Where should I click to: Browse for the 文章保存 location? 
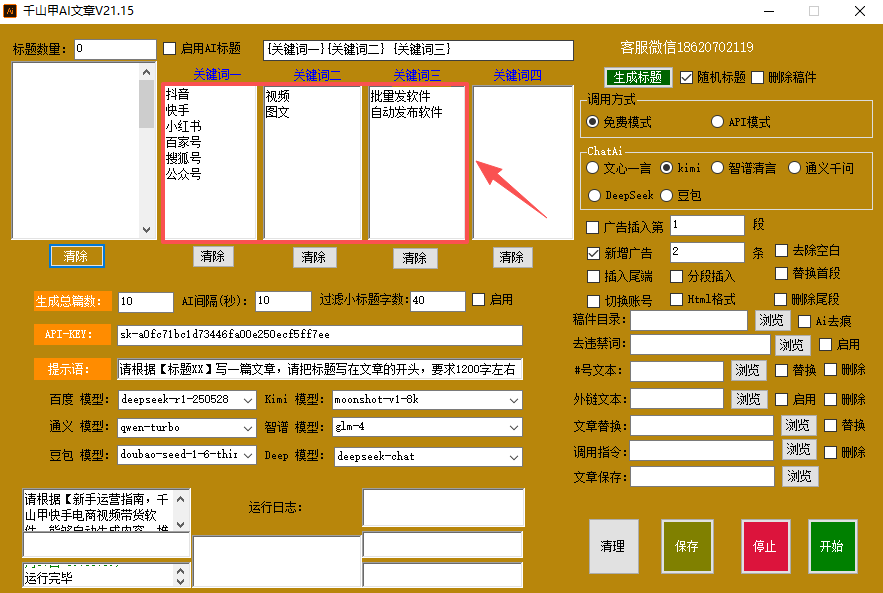798,476
